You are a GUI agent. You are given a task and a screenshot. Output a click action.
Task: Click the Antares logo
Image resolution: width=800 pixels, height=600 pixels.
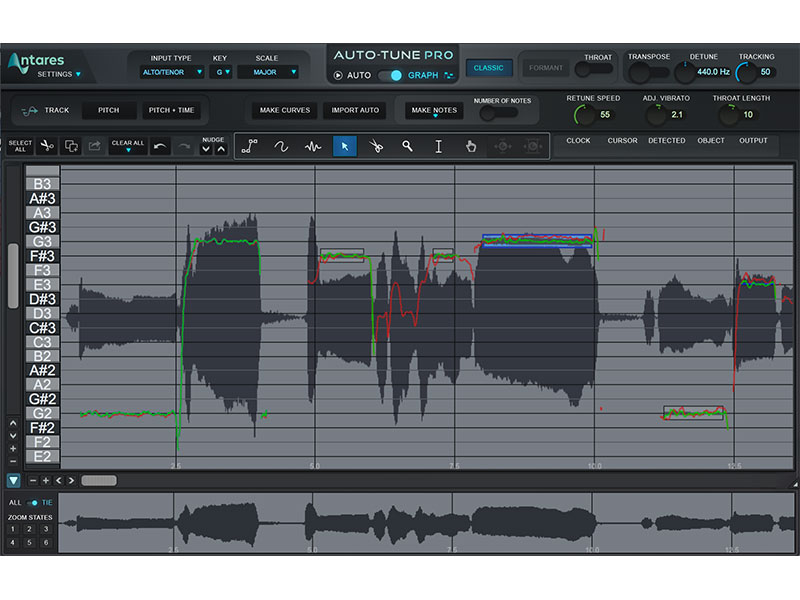[36, 61]
